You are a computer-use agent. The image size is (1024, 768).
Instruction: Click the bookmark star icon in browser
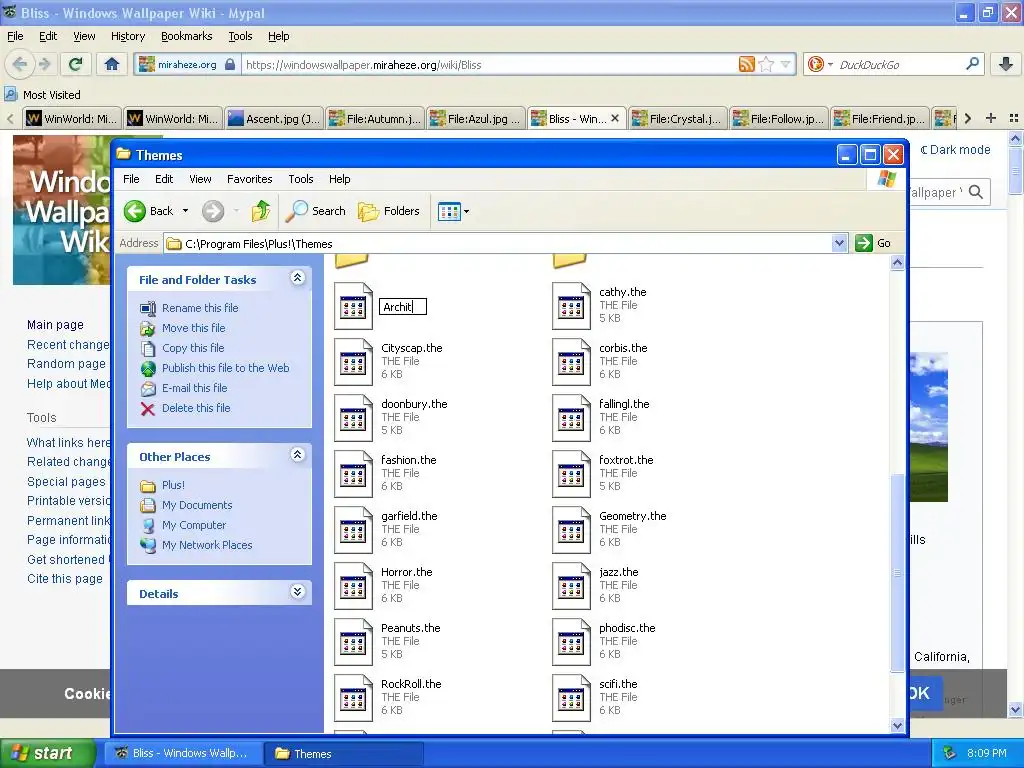click(x=767, y=64)
